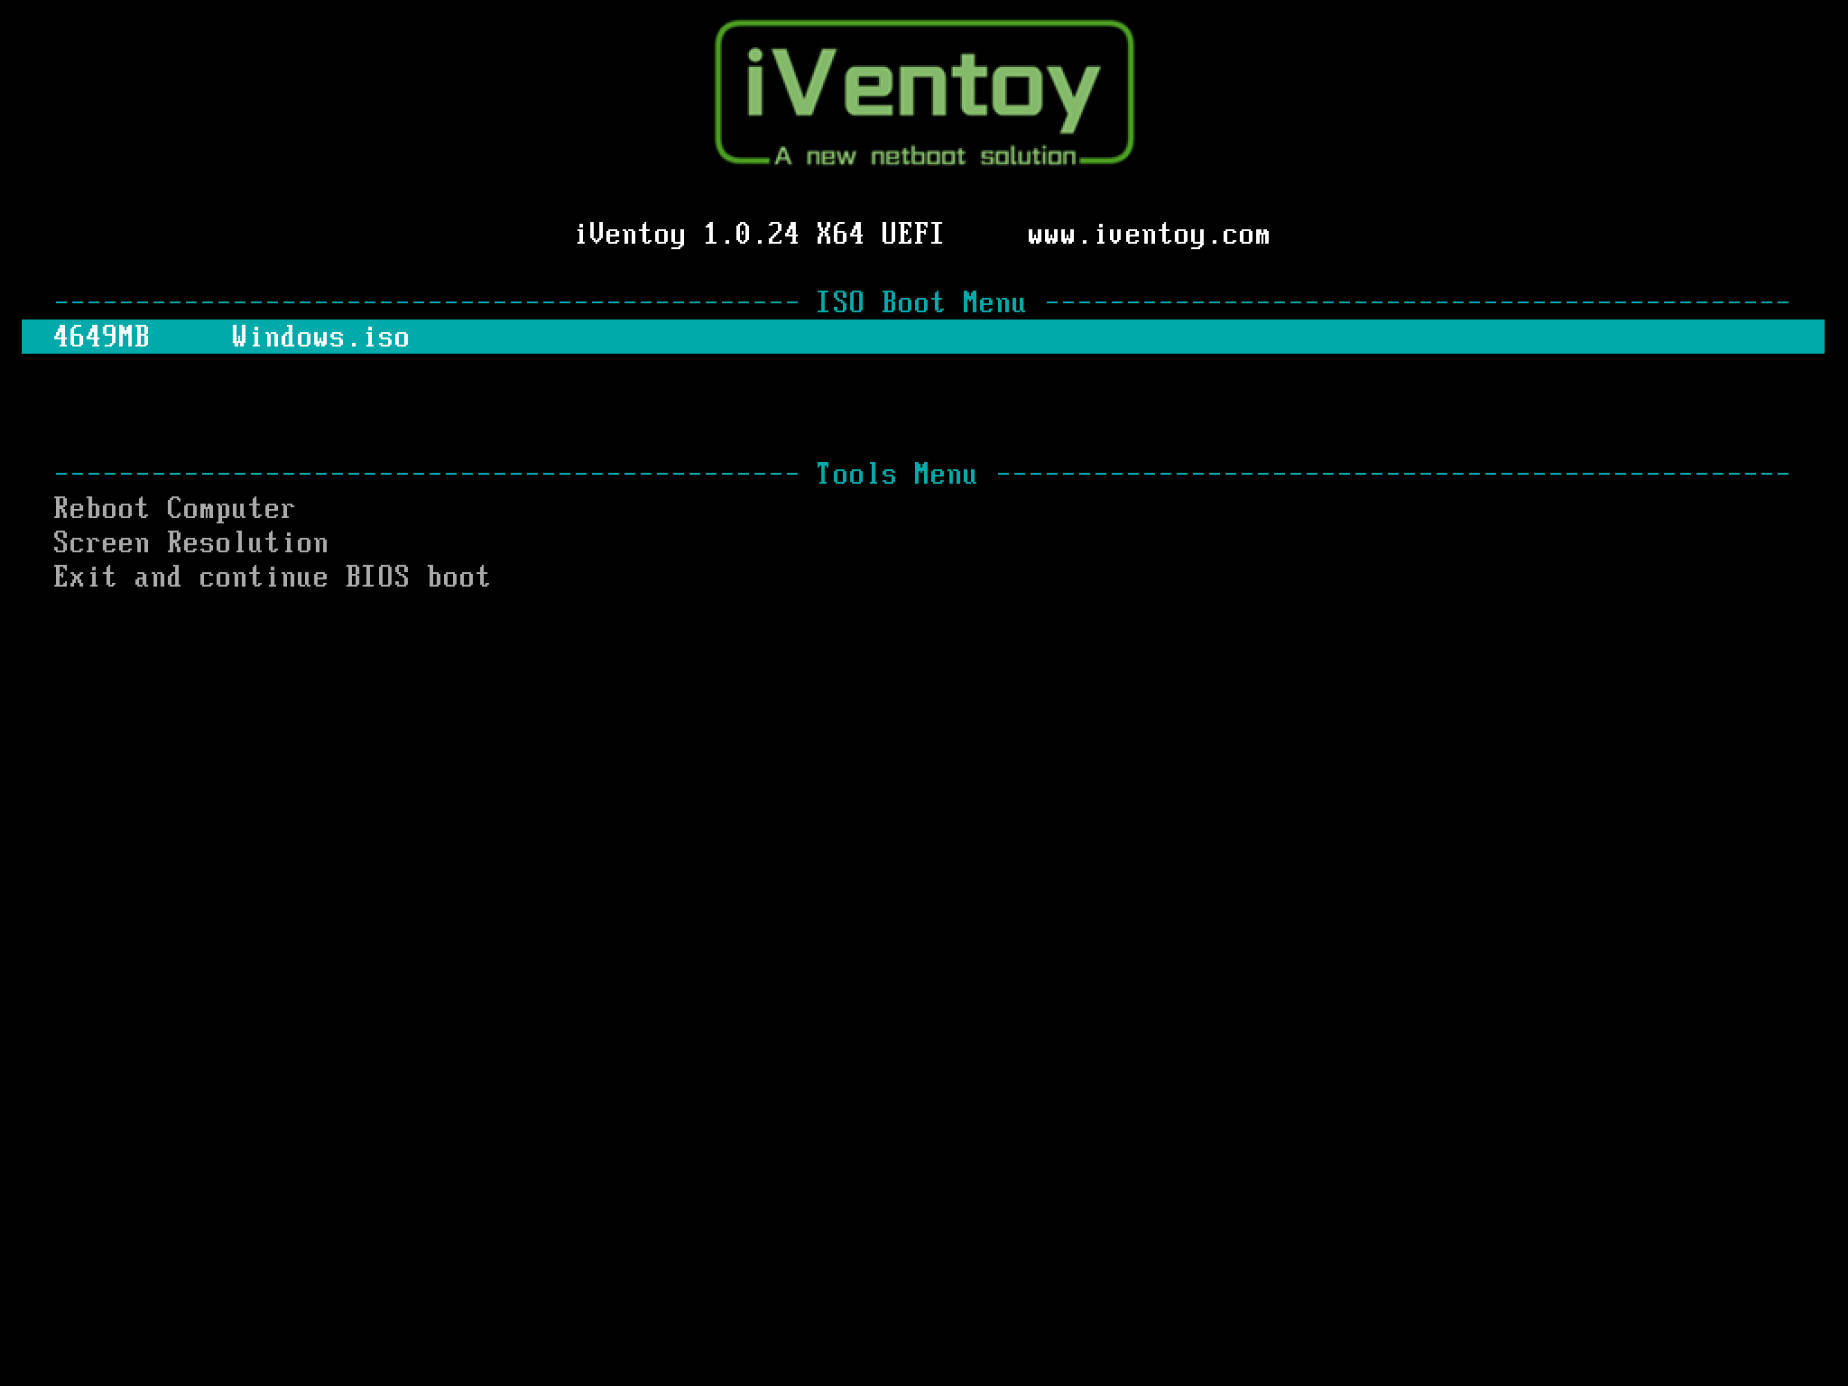The image size is (1848, 1386).
Task: Click the ISO Boot Menu heading
Action: 921,303
